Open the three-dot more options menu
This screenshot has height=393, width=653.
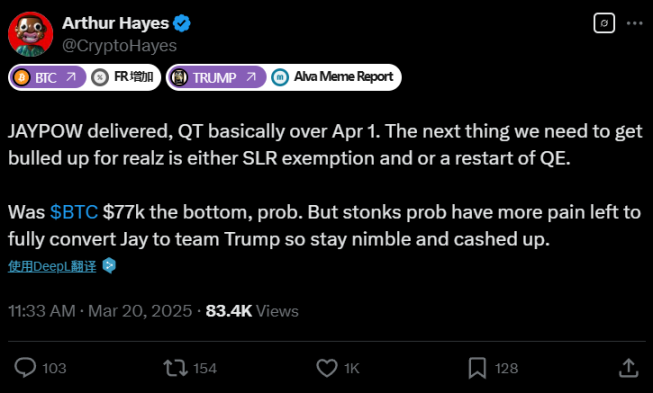[x=635, y=23]
